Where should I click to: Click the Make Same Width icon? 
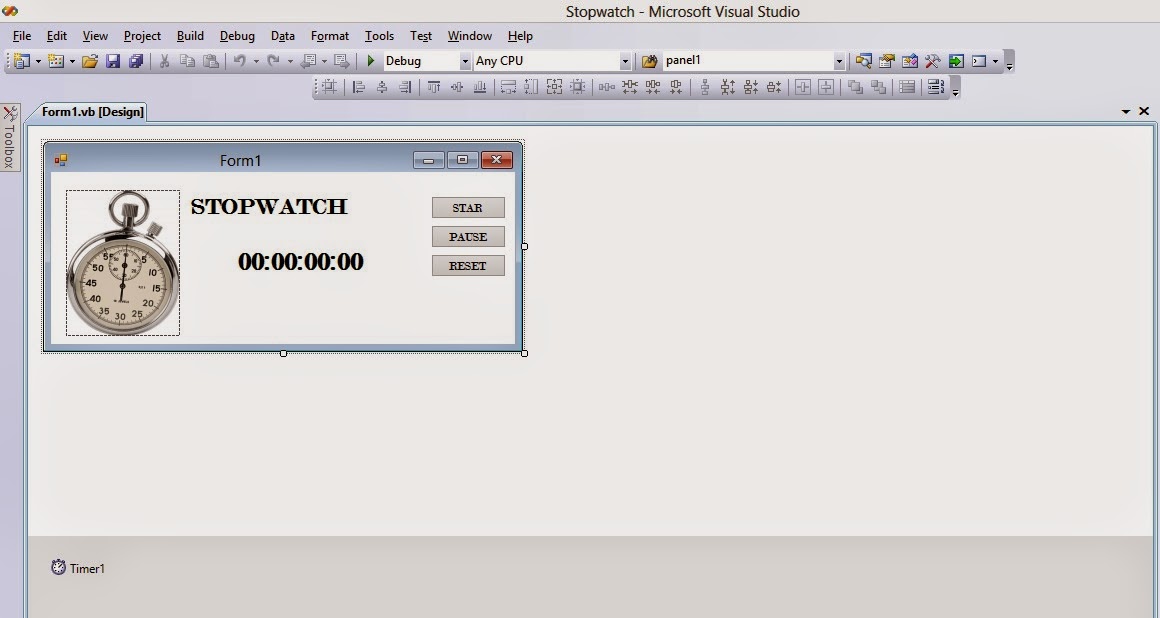pos(508,87)
